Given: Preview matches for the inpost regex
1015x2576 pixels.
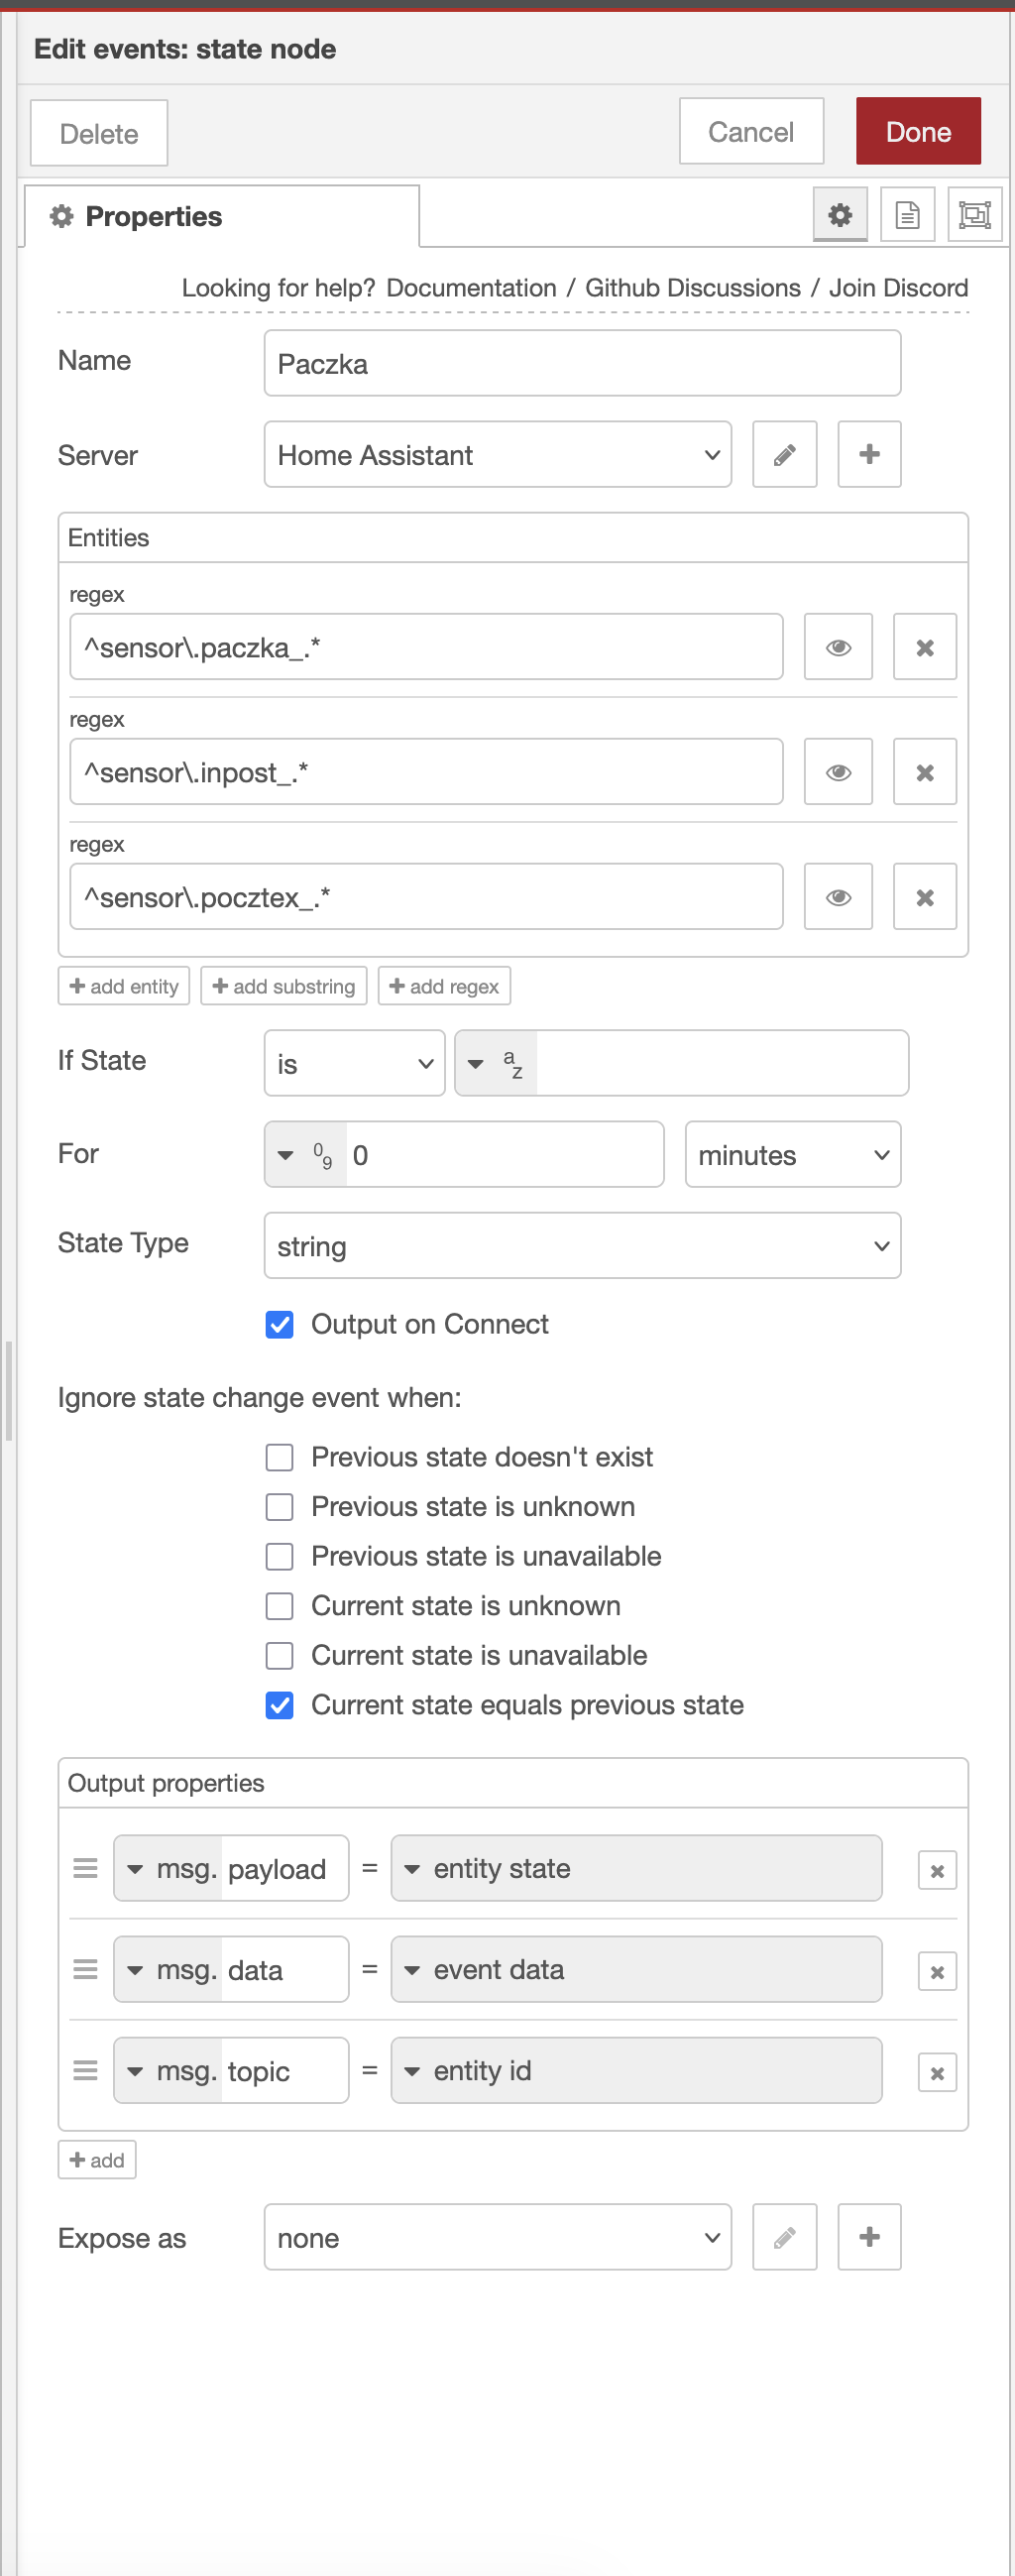Looking at the screenshot, I should pos(838,773).
